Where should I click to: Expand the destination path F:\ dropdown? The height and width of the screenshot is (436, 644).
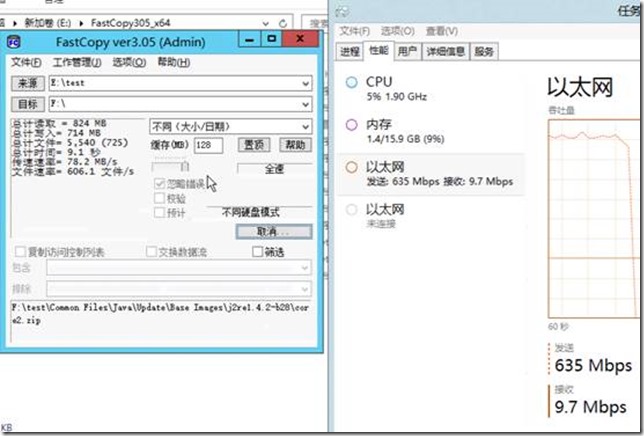tap(305, 105)
